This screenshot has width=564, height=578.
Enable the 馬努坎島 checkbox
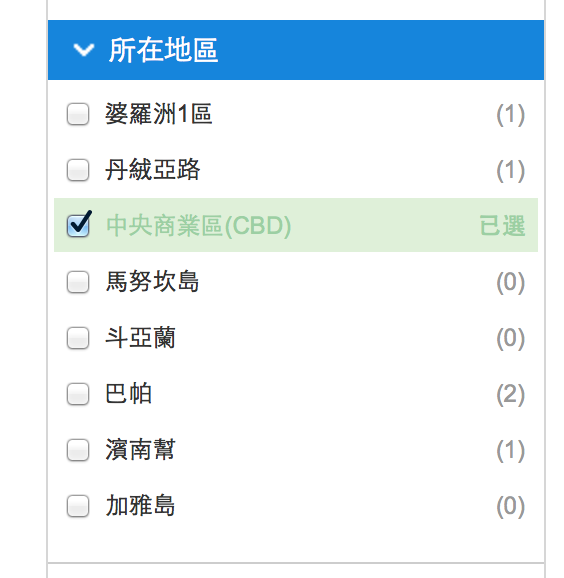(78, 282)
